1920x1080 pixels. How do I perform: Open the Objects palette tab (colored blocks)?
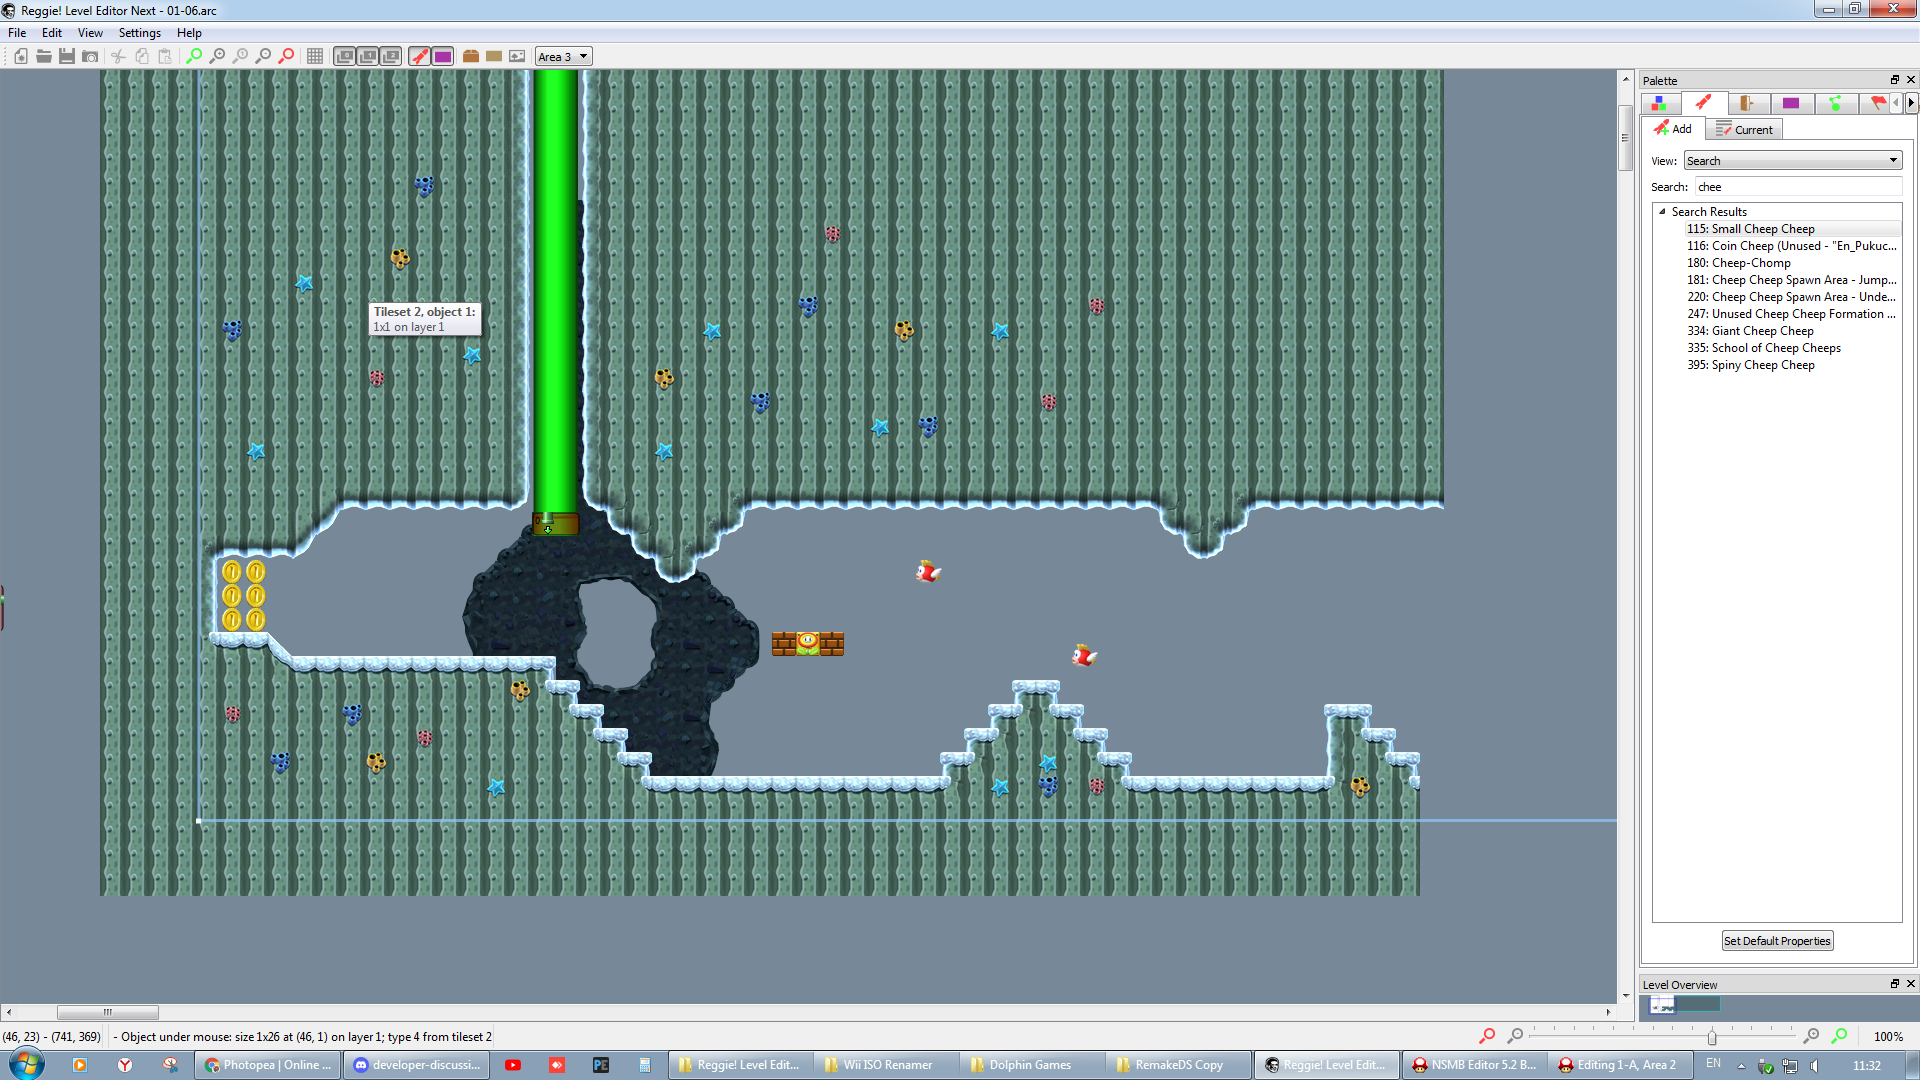(1659, 103)
